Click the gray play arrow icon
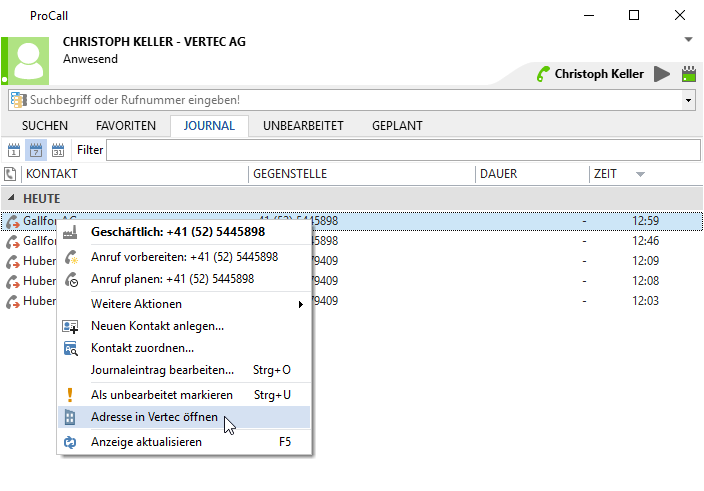704x491 pixels. point(662,74)
